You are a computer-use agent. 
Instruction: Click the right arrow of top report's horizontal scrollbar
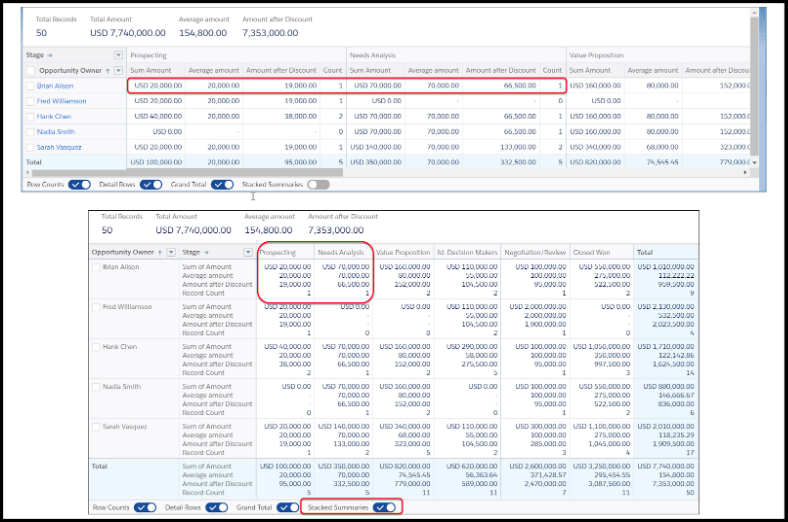pos(745,172)
